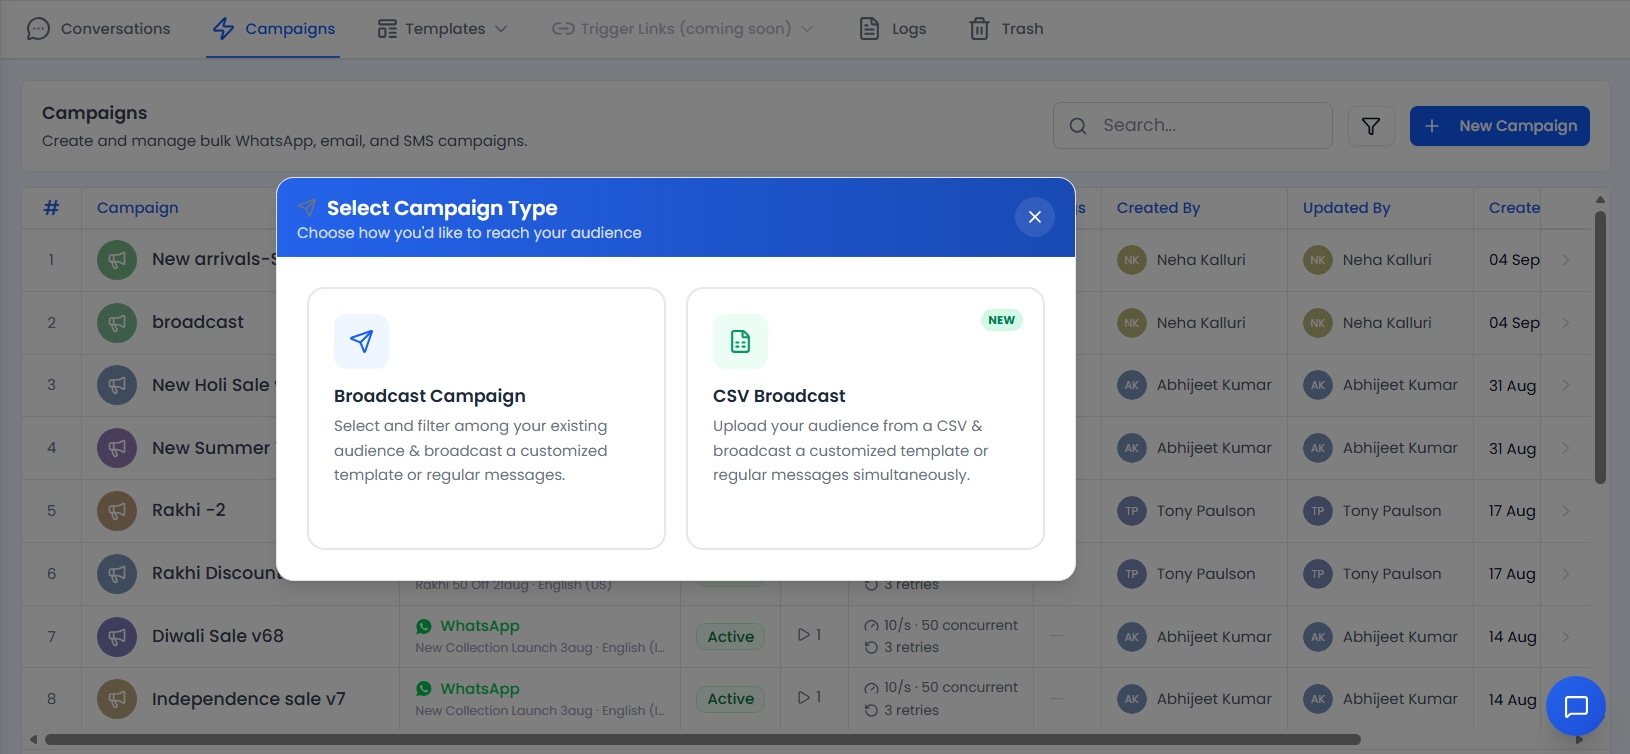Click the vertical scrollbar of the table

click(1600, 348)
